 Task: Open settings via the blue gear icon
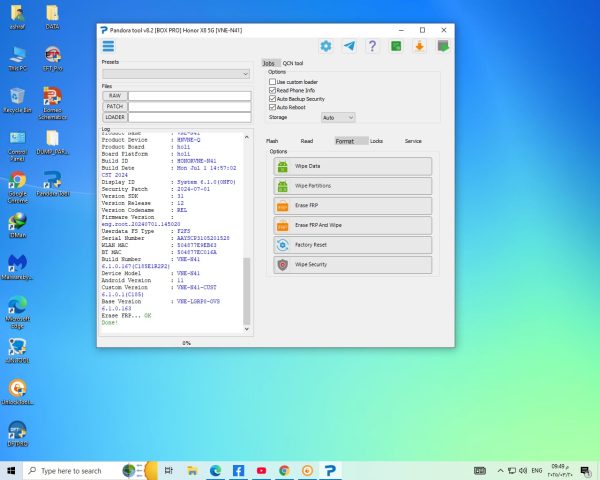326,46
